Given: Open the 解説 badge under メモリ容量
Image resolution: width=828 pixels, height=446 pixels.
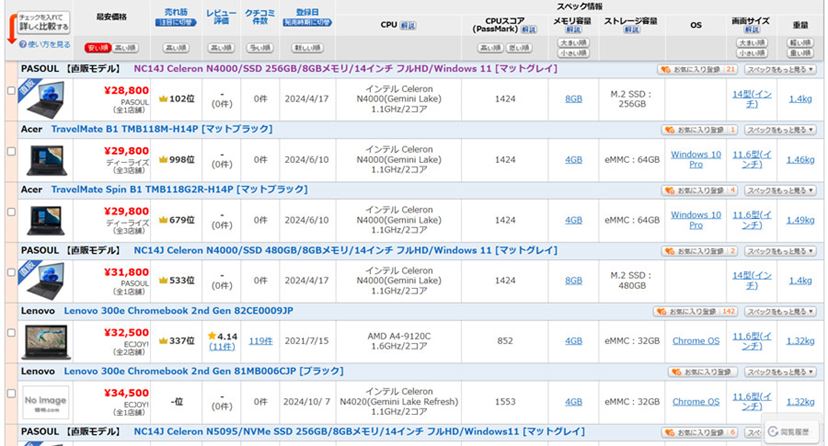Looking at the screenshot, I should tap(573, 30).
